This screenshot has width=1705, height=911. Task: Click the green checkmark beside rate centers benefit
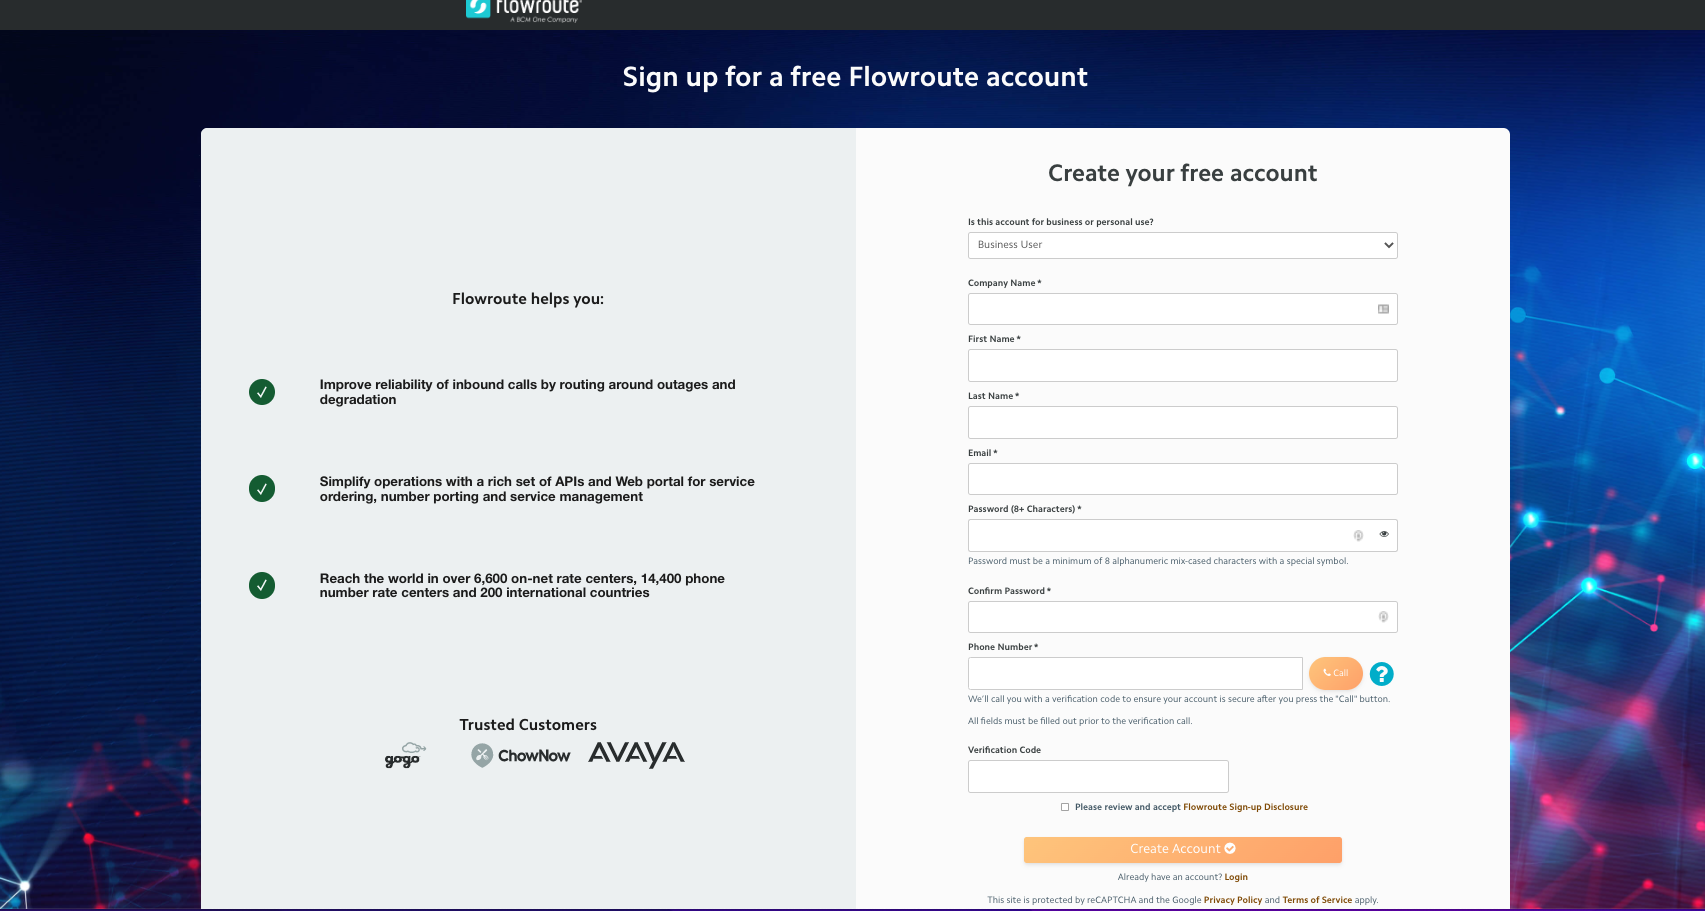pos(261,585)
